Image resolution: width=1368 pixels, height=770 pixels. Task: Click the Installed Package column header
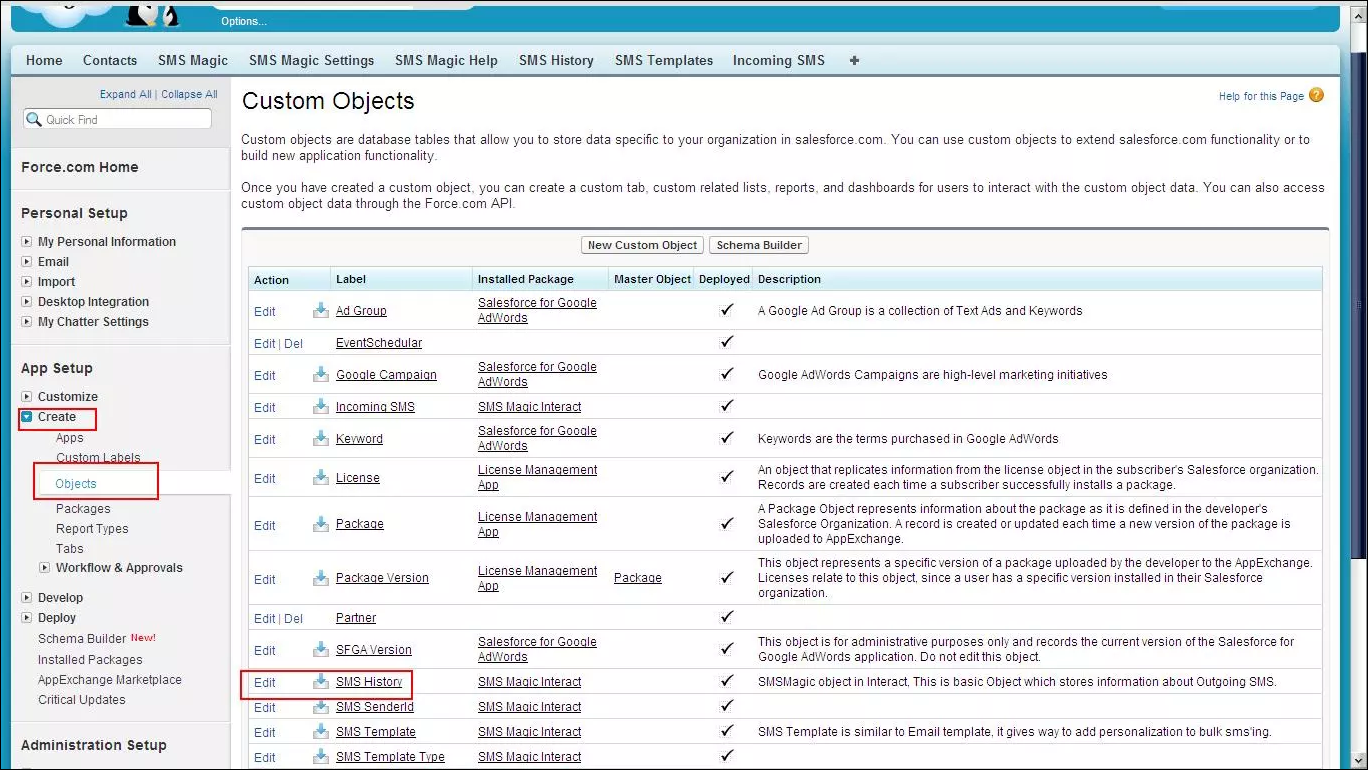pos(526,279)
